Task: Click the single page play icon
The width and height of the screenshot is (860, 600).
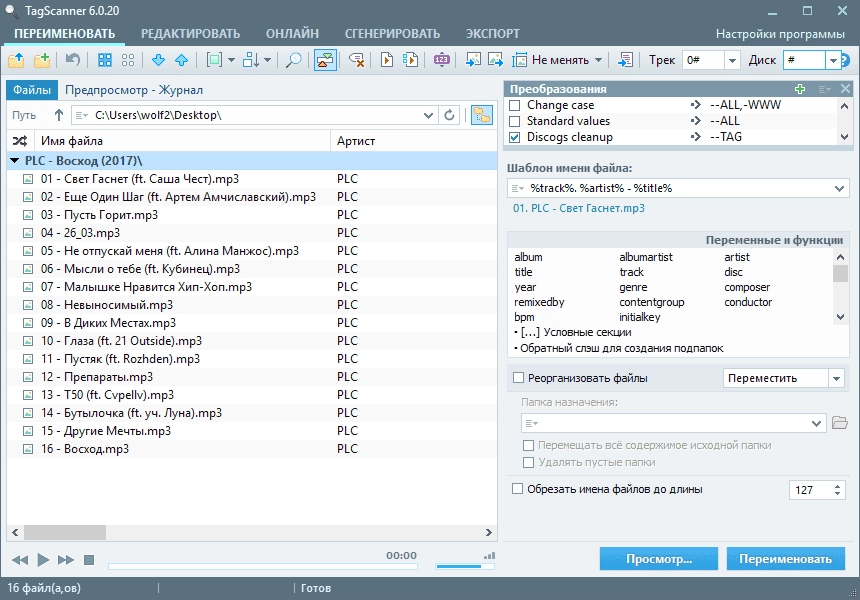Action: [x=387, y=60]
